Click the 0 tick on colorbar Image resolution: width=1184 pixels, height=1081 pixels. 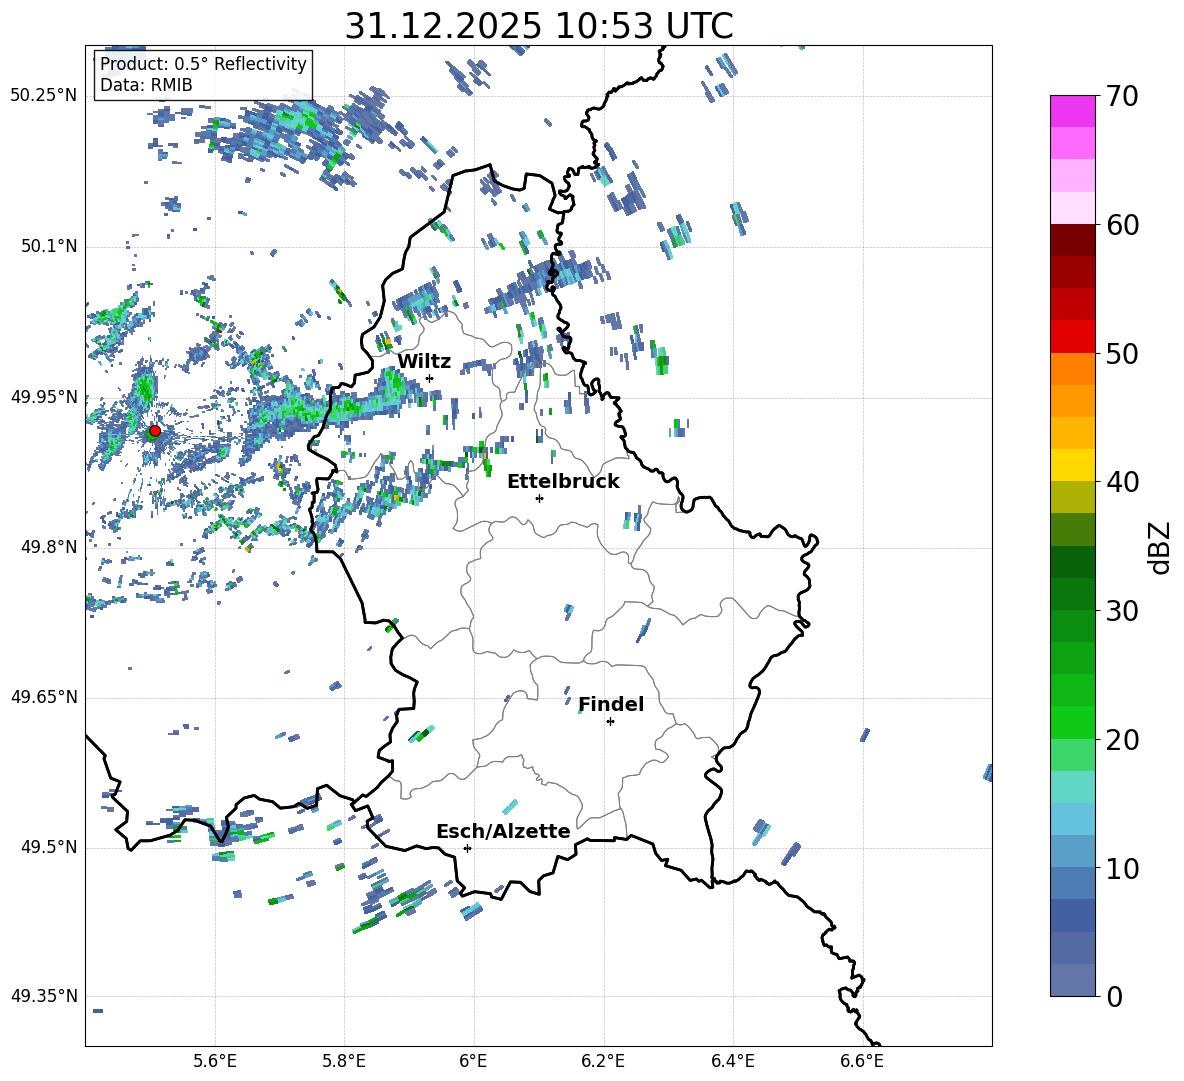pyautogui.click(x=1114, y=996)
